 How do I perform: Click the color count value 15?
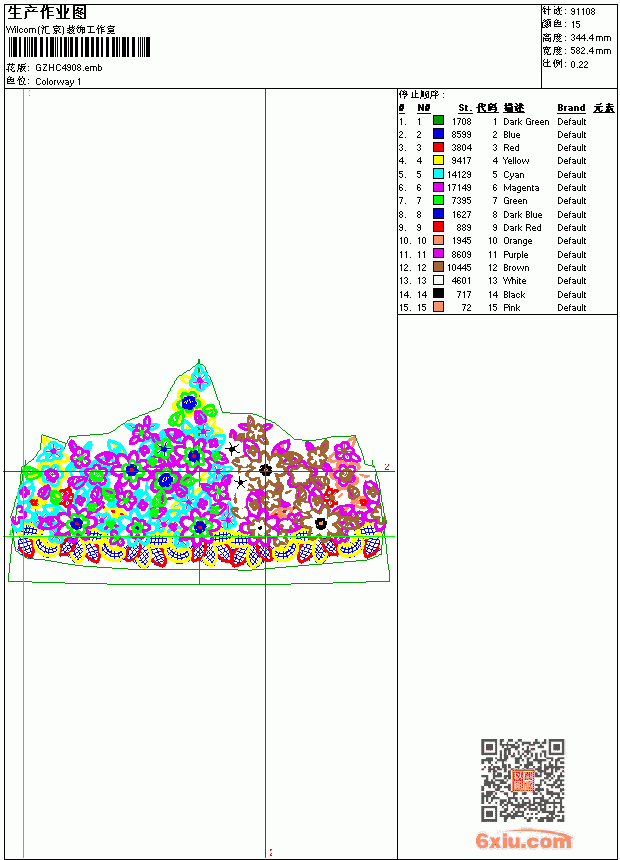(x=576, y=25)
